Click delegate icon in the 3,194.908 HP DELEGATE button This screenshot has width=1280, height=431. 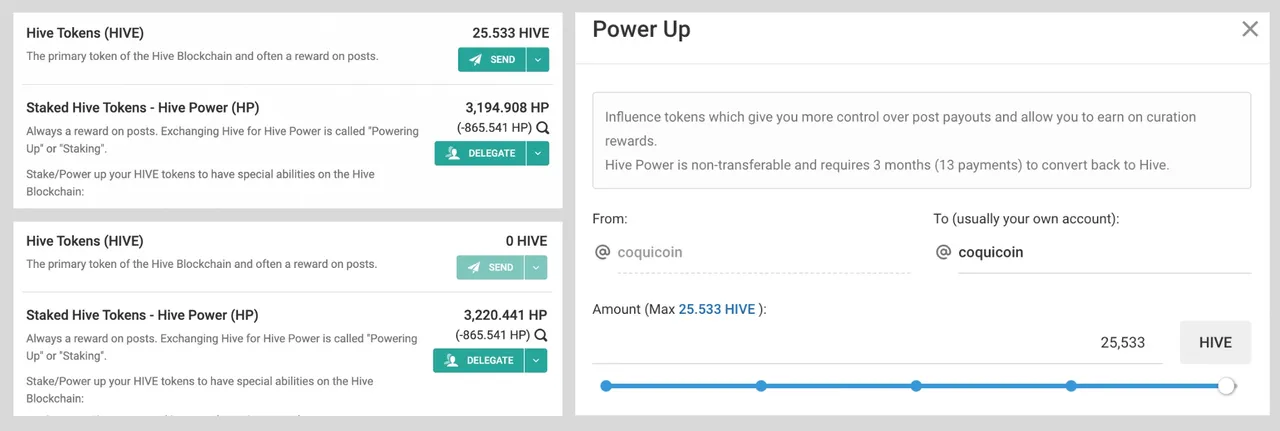coord(453,153)
